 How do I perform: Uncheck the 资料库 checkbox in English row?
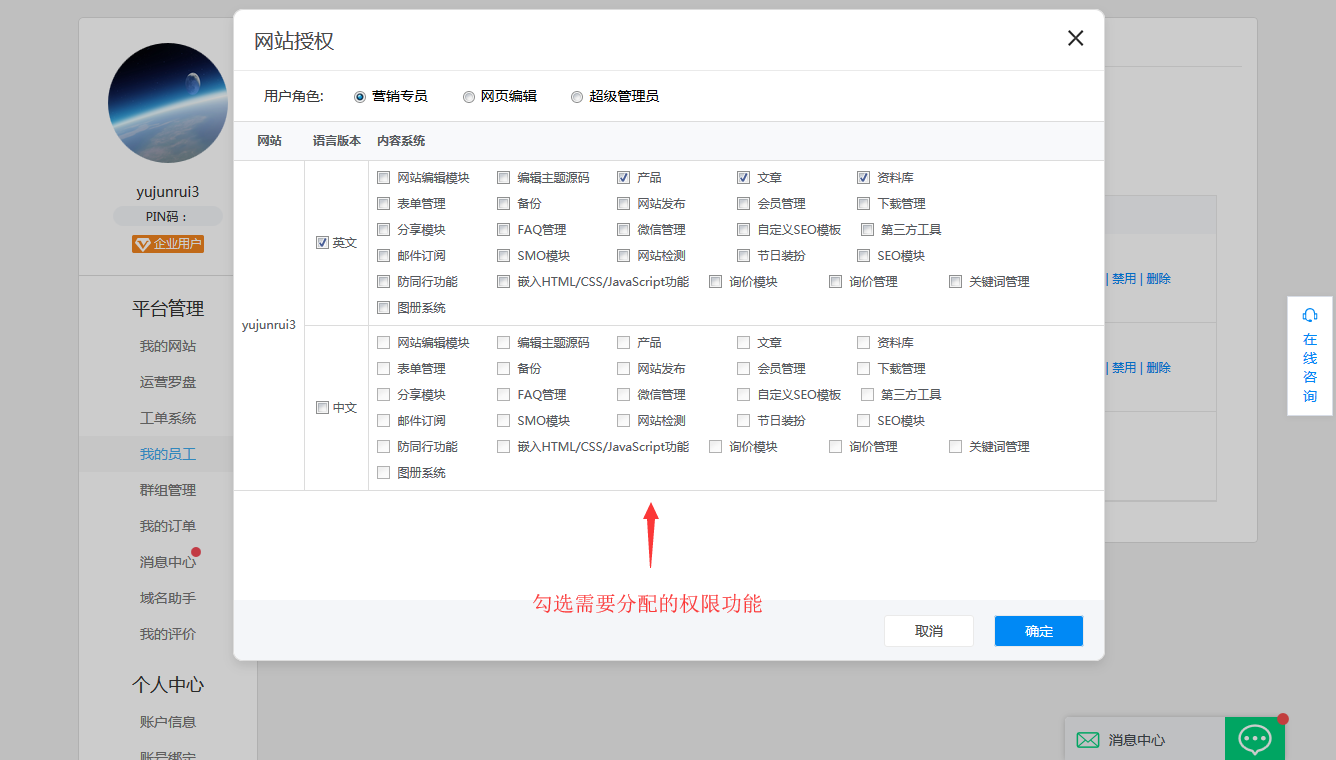tap(864, 178)
